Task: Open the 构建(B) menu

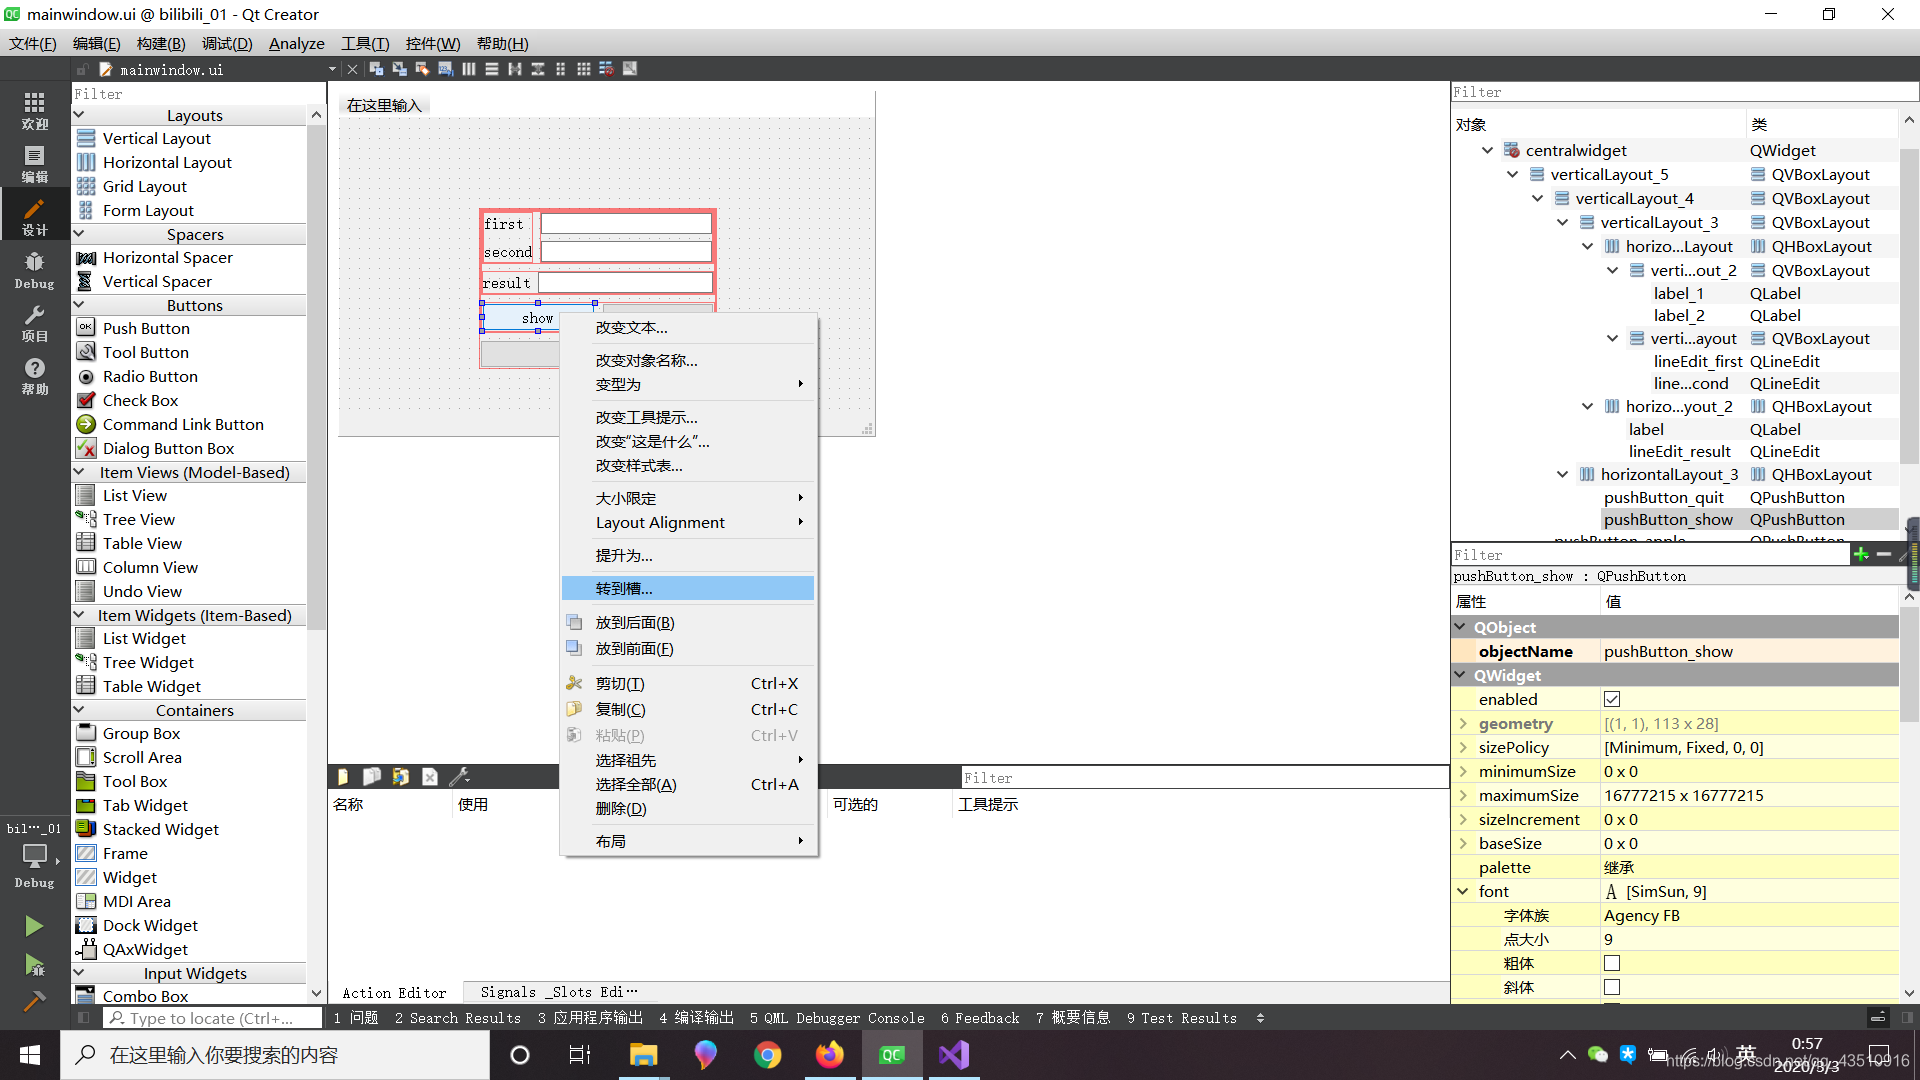Action: [x=160, y=43]
